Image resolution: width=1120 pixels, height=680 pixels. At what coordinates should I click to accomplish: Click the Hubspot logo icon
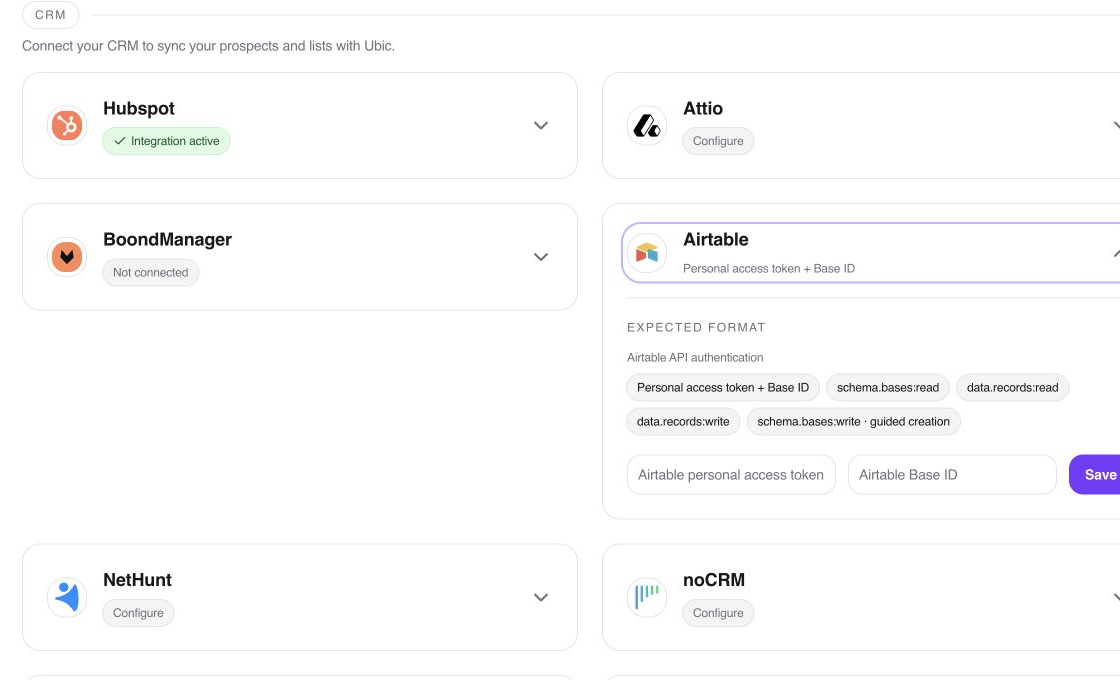tap(67, 126)
